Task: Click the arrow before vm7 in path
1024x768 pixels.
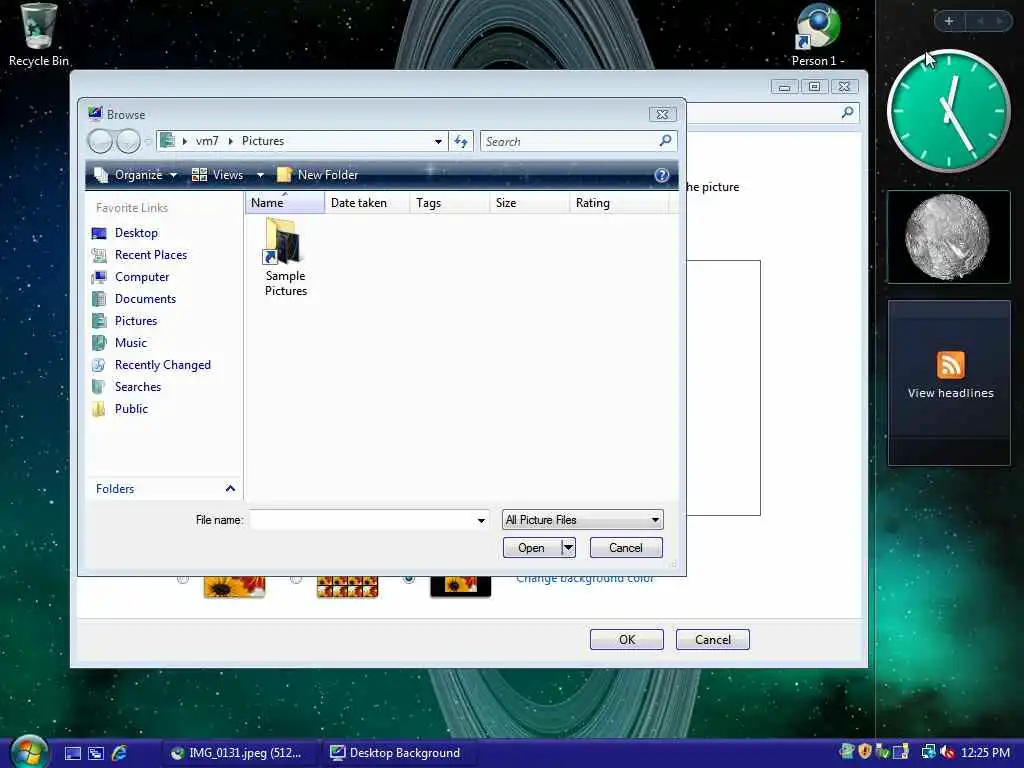Action: click(185, 141)
